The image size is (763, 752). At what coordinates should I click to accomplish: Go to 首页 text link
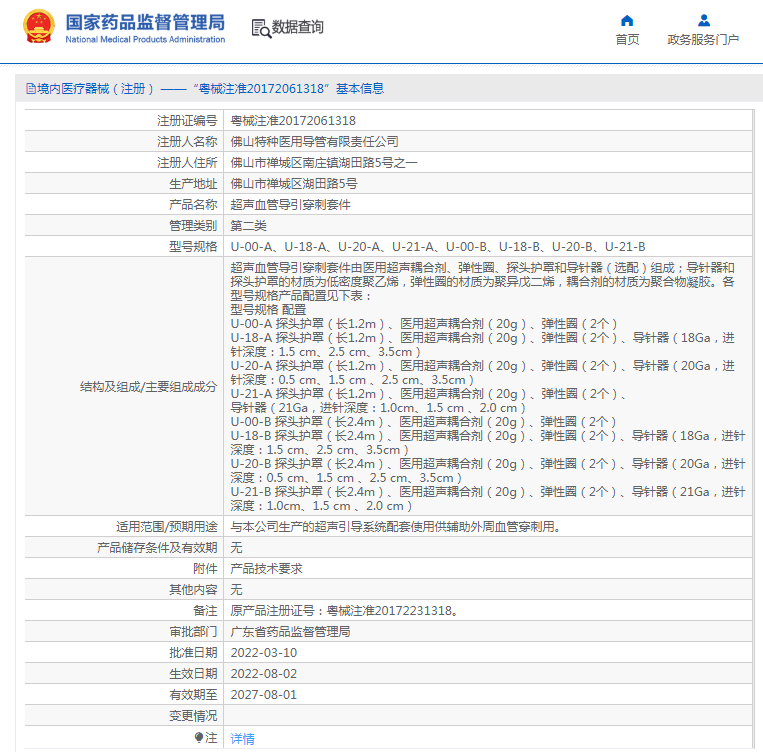(627, 39)
